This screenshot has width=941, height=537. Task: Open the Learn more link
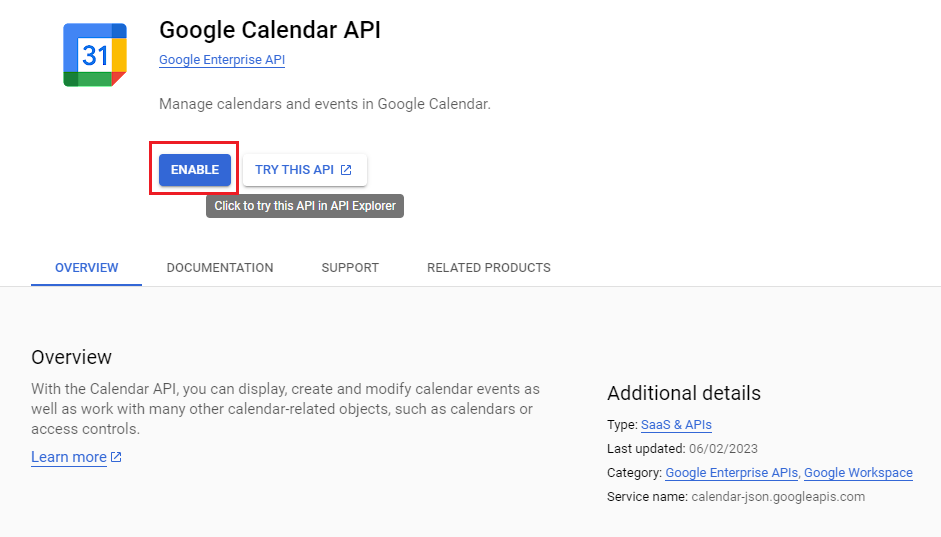[69, 457]
